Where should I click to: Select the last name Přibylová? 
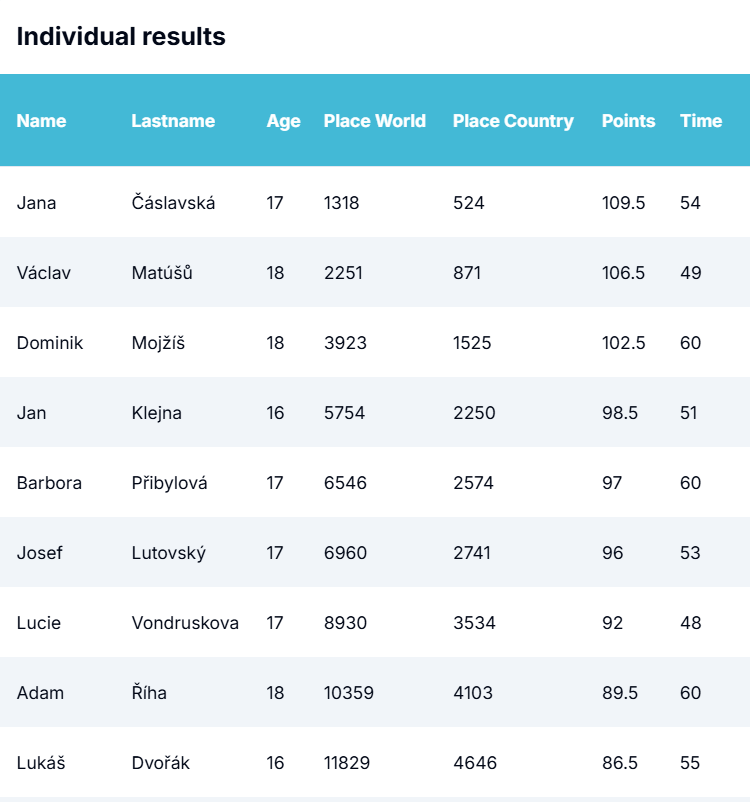point(169,483)
